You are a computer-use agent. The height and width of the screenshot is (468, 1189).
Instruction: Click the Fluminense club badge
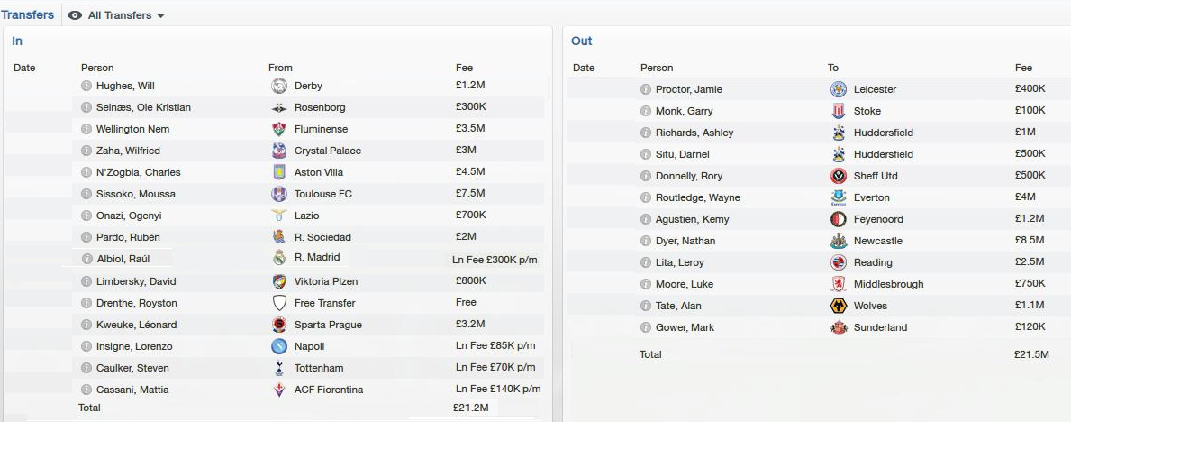click(x=279, y=129)
